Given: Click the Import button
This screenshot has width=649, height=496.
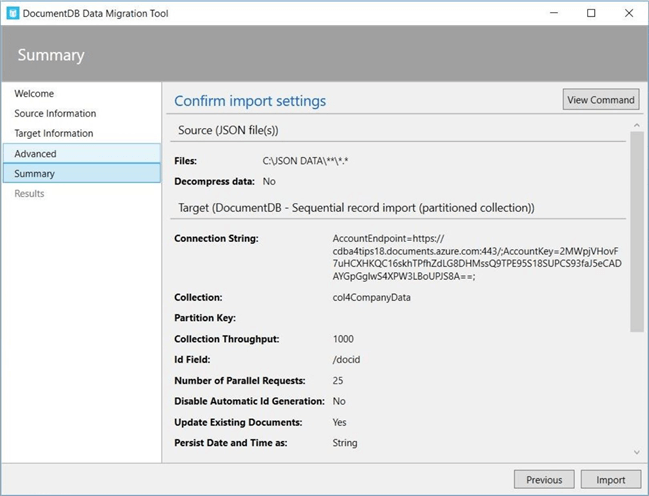Looking at the screenshot, I should [x=611, y=479].
